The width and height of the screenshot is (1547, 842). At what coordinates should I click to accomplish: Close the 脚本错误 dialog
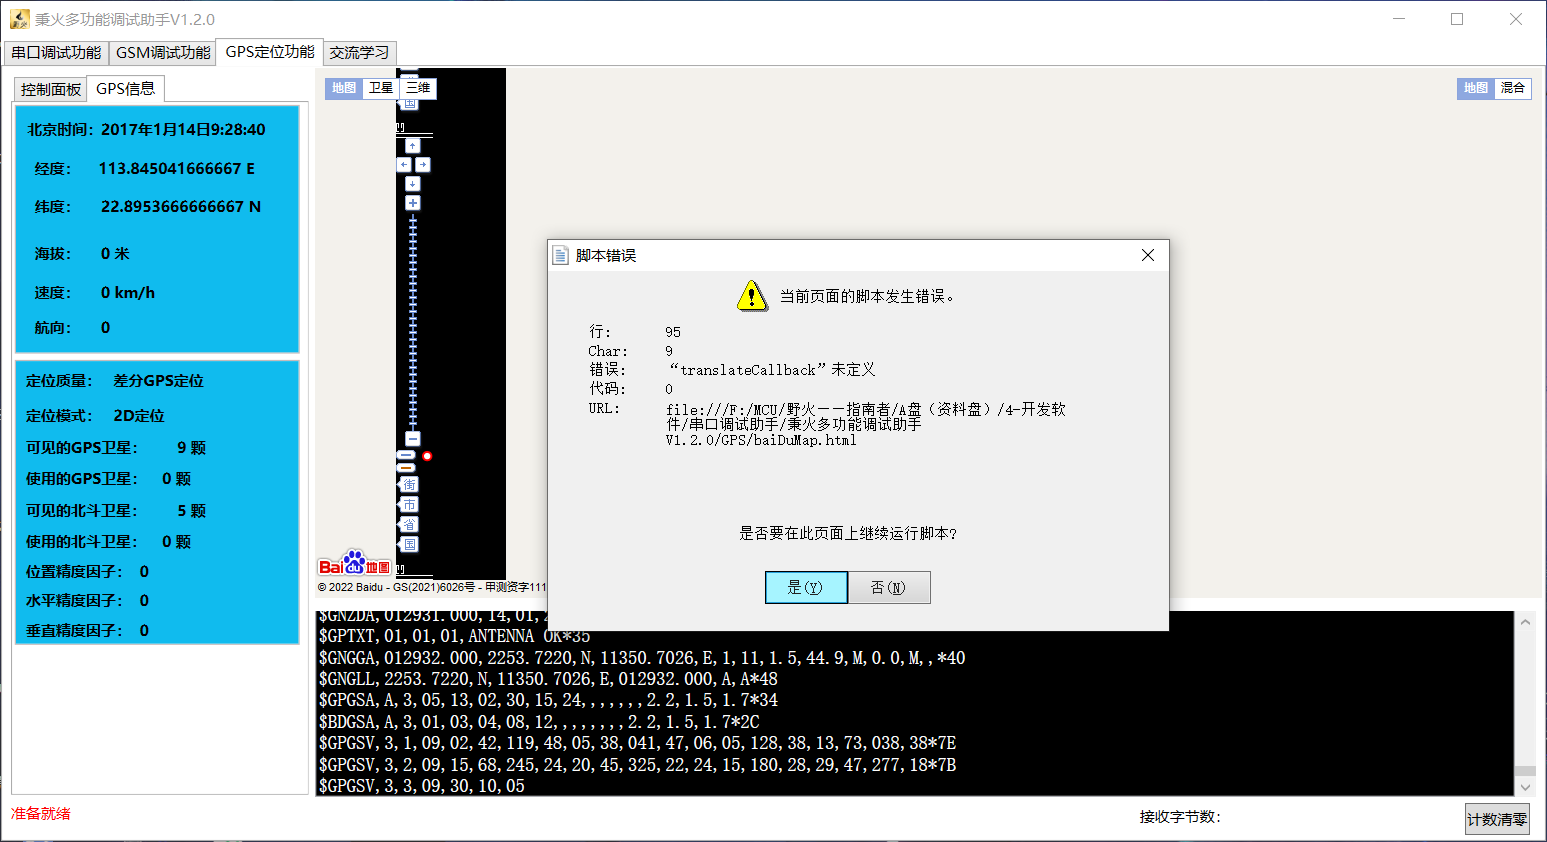pos(1148,255)
